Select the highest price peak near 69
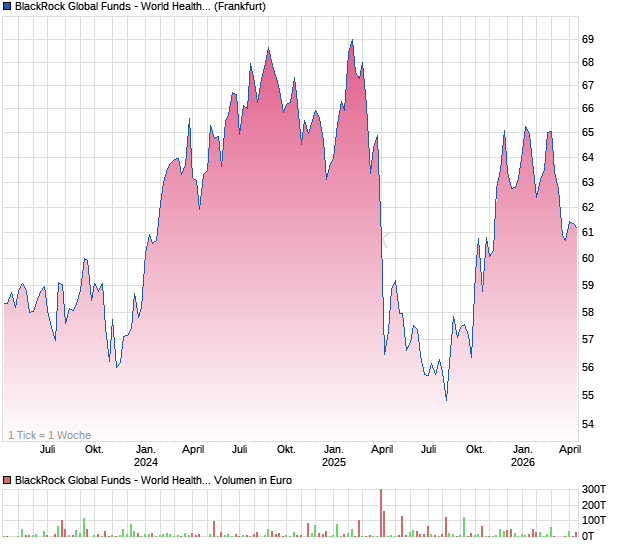This screenshot has width=620, height=546. click(x=351, y=41)
